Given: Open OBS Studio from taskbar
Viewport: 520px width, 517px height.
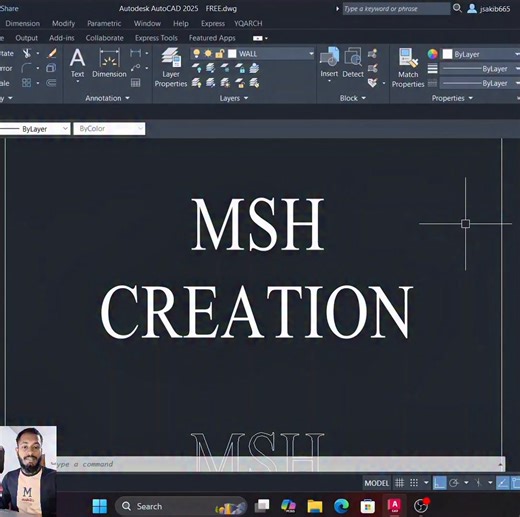Looking at the screenshot, I should (421, 506).
